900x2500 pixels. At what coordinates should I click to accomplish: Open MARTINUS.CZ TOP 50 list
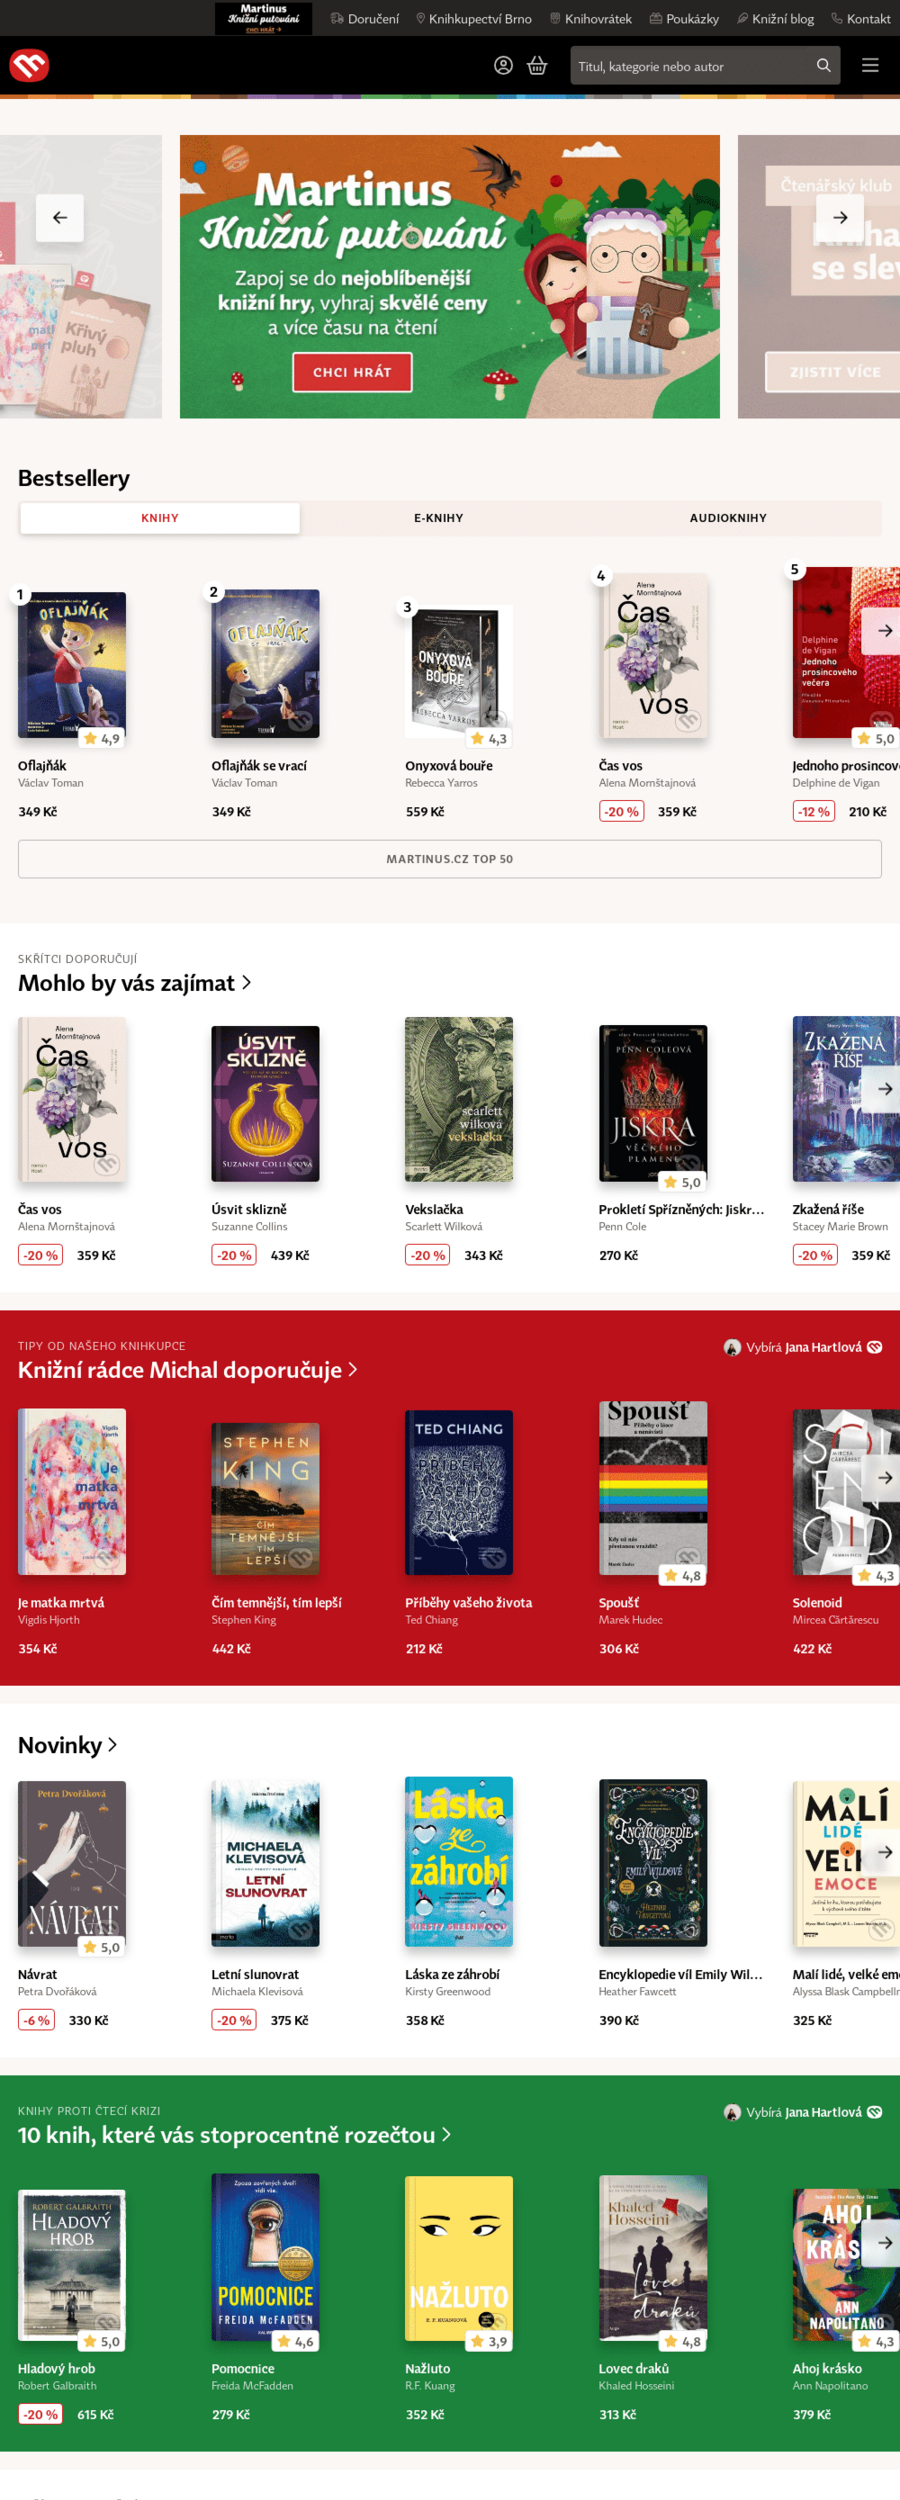450,859
